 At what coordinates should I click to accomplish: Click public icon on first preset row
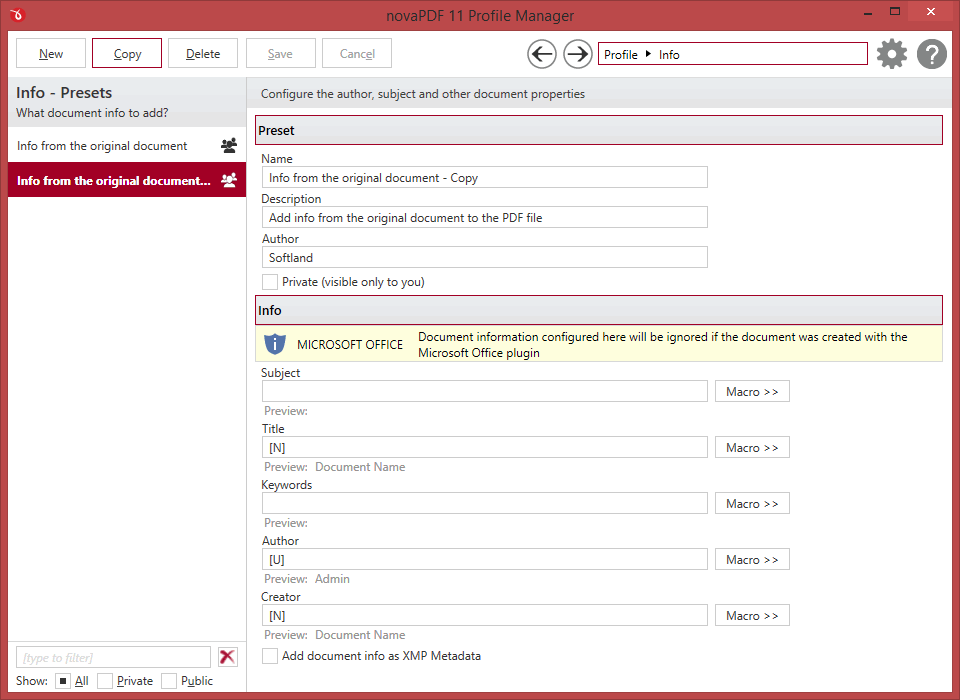[229, 146]
